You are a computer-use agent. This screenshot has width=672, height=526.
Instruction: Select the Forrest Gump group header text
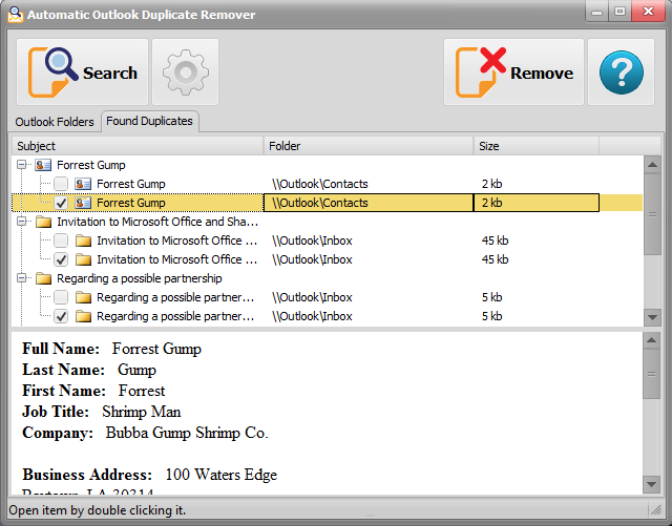point(91,165)
